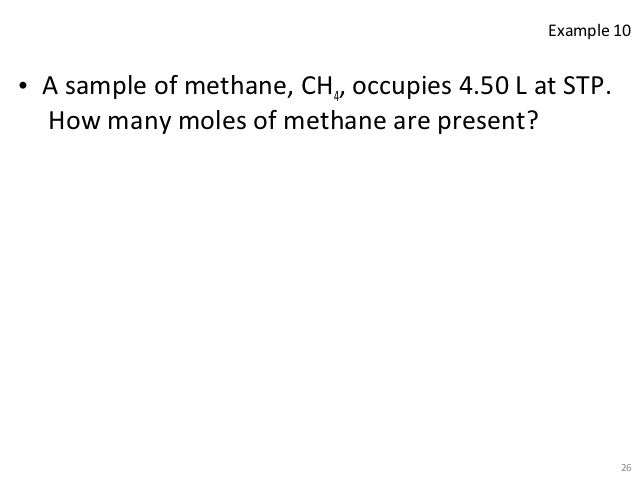The image size is (638, 479).
Task: Click the value '4.50' in the text
Action: (484, 86)
